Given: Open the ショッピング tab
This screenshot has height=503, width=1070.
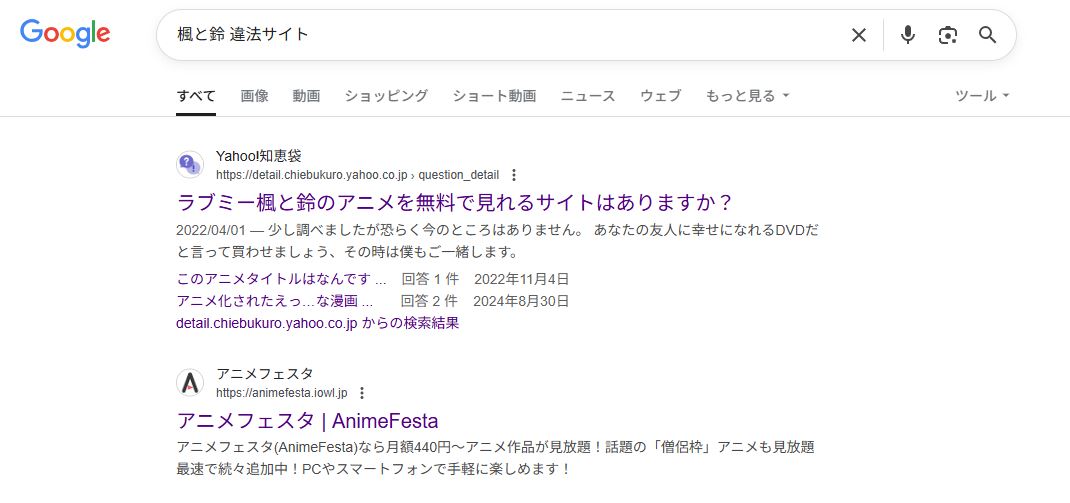Looking at the screenshot, I should pyautogui.click(x=386, y=96).
